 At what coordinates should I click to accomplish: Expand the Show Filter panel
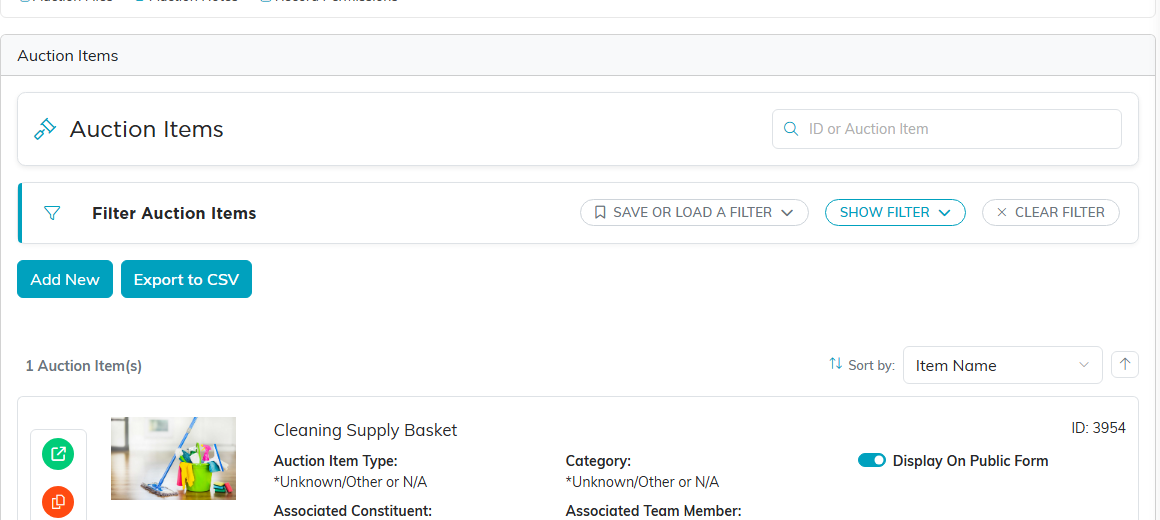point(895,212)
